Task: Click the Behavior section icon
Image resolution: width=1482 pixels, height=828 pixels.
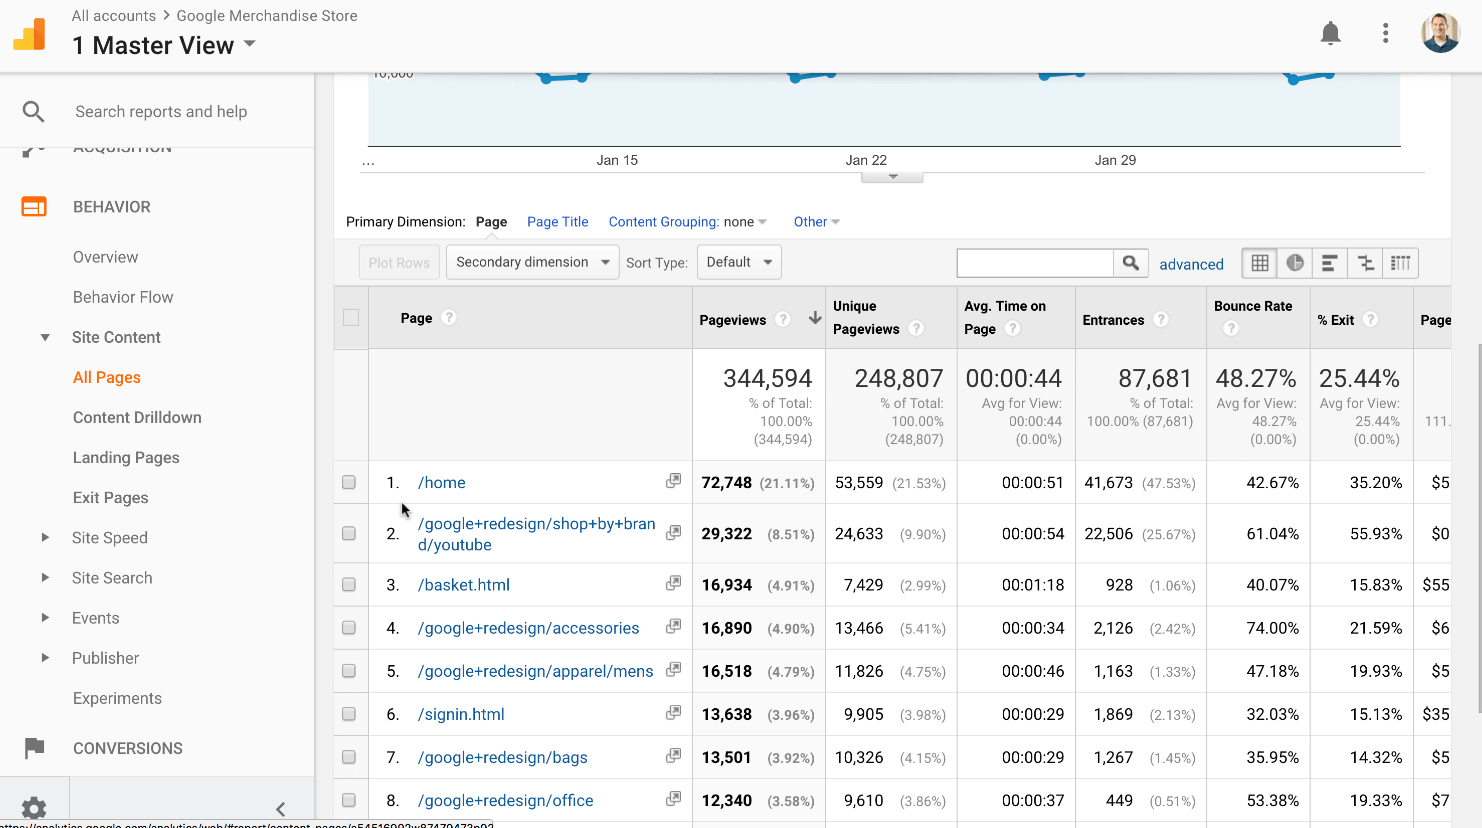Action: pos(34,207)
